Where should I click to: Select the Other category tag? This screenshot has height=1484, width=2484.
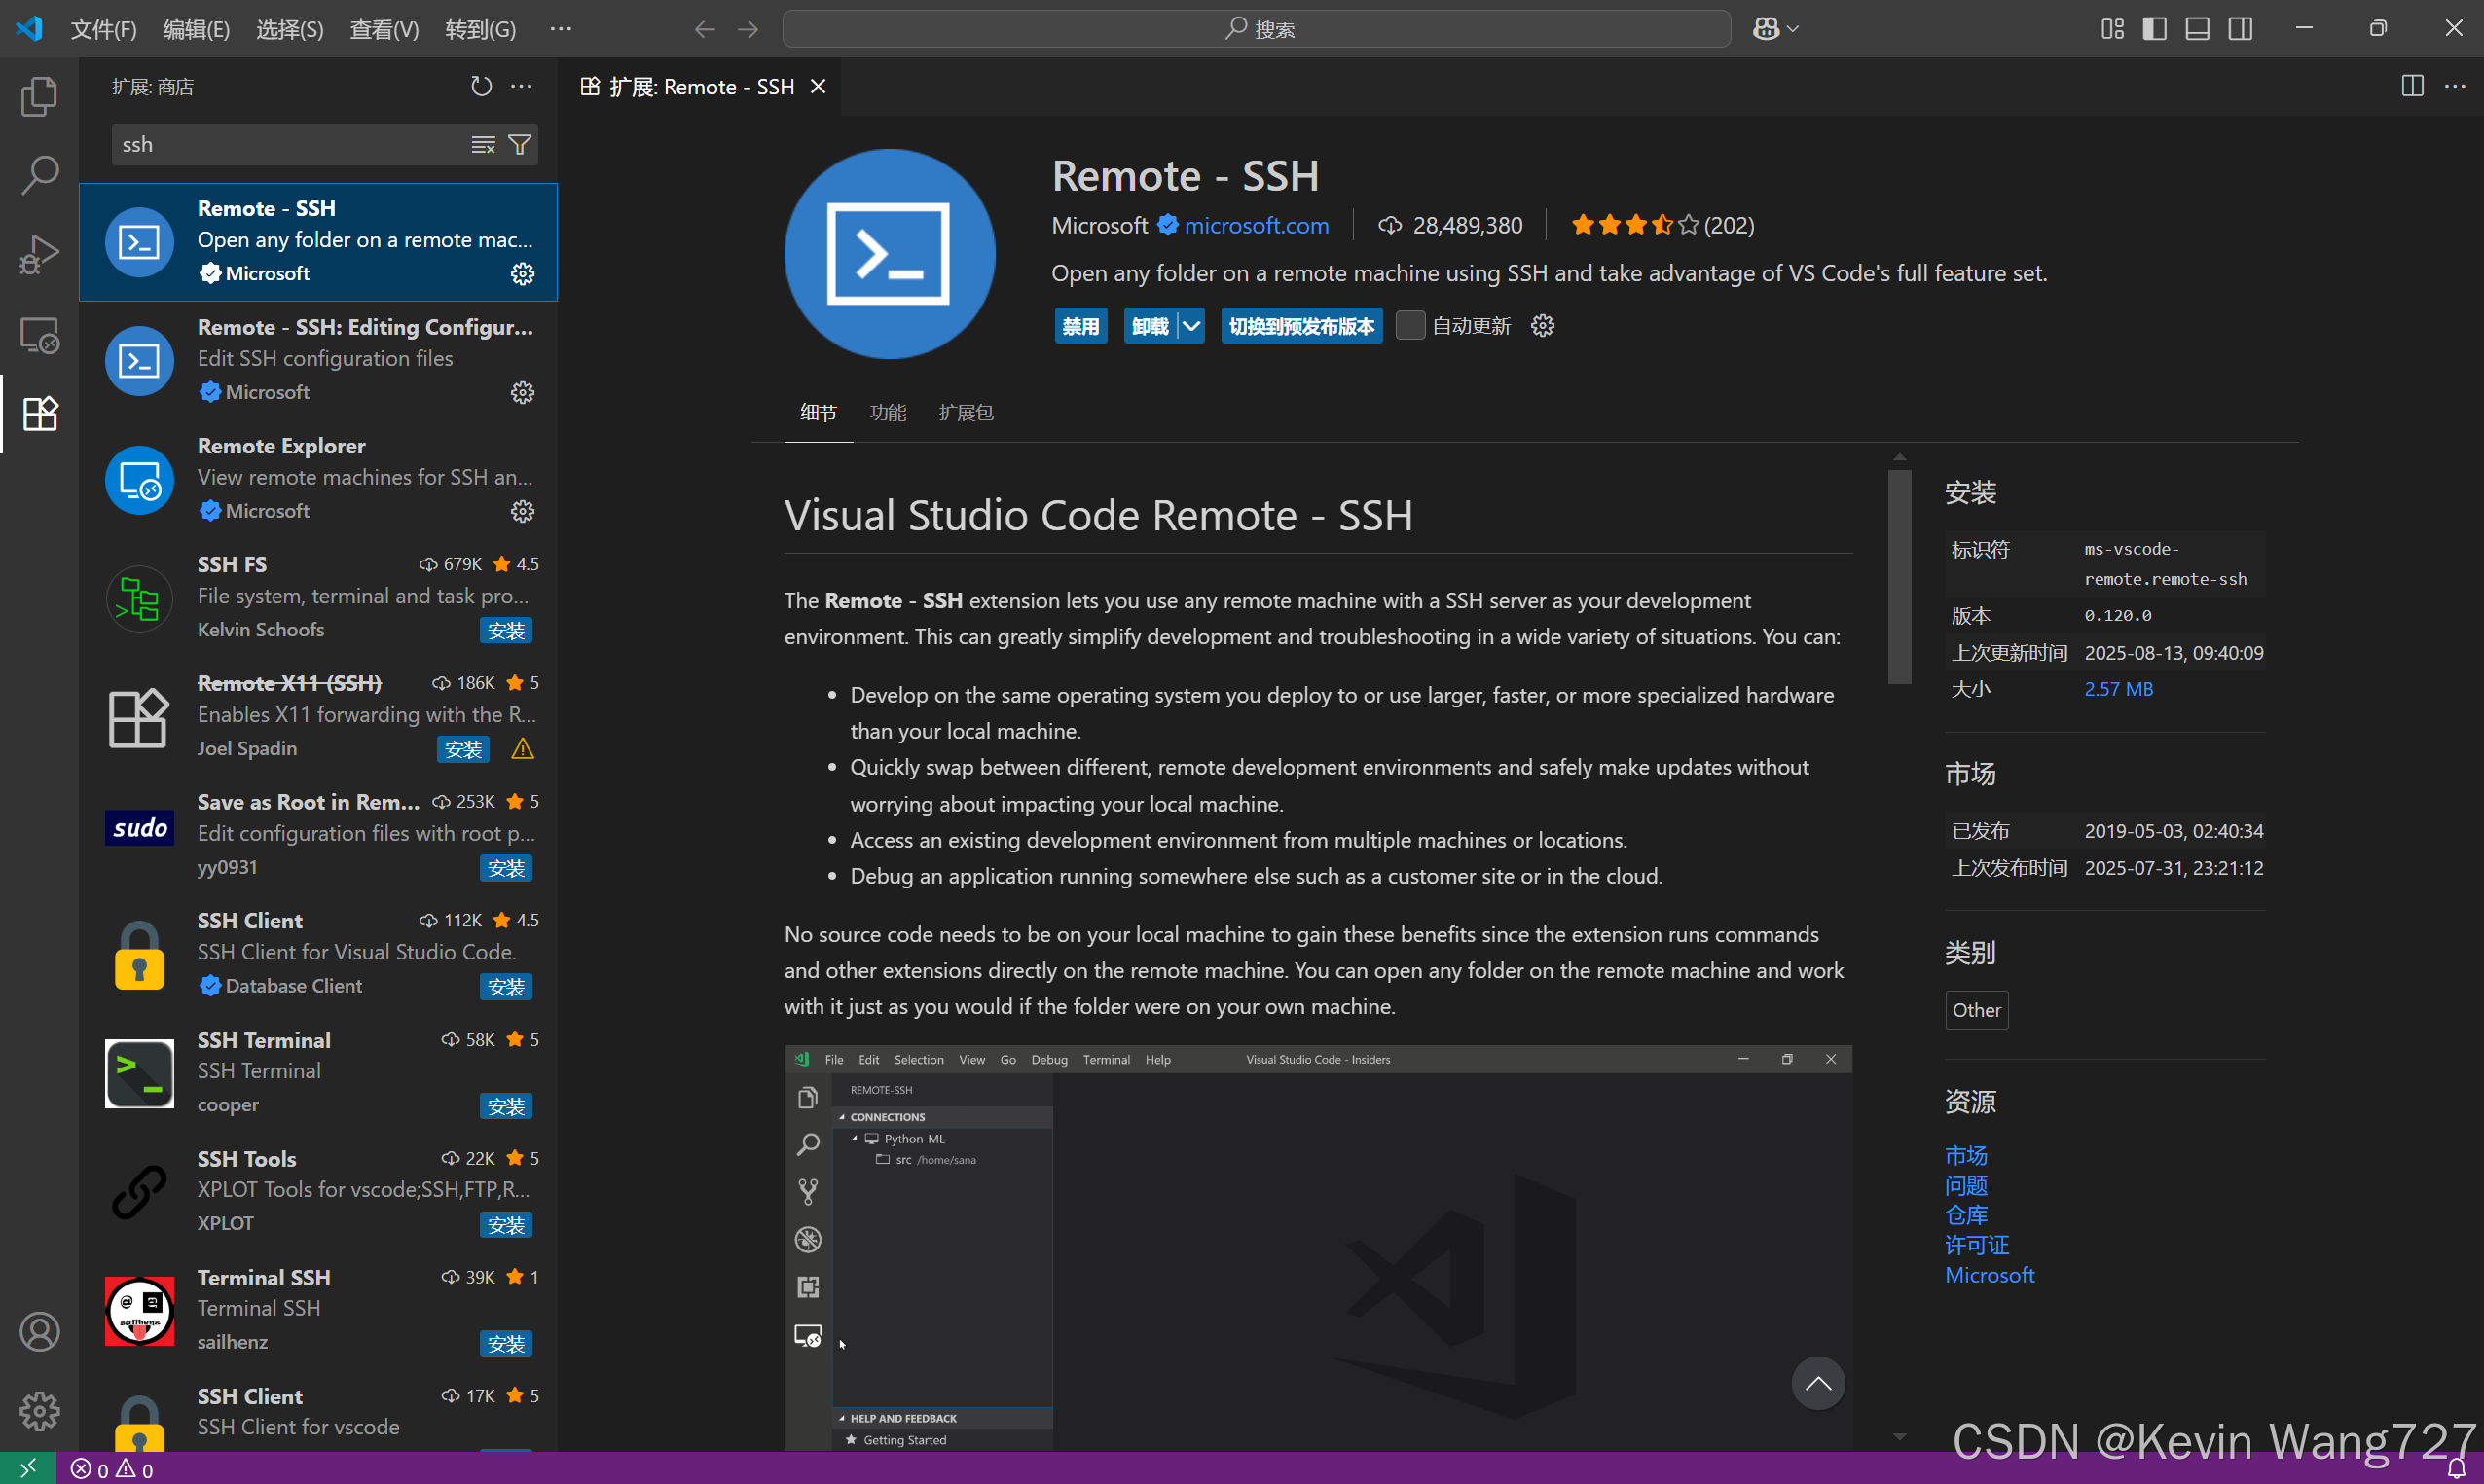click(1976, 1010)
